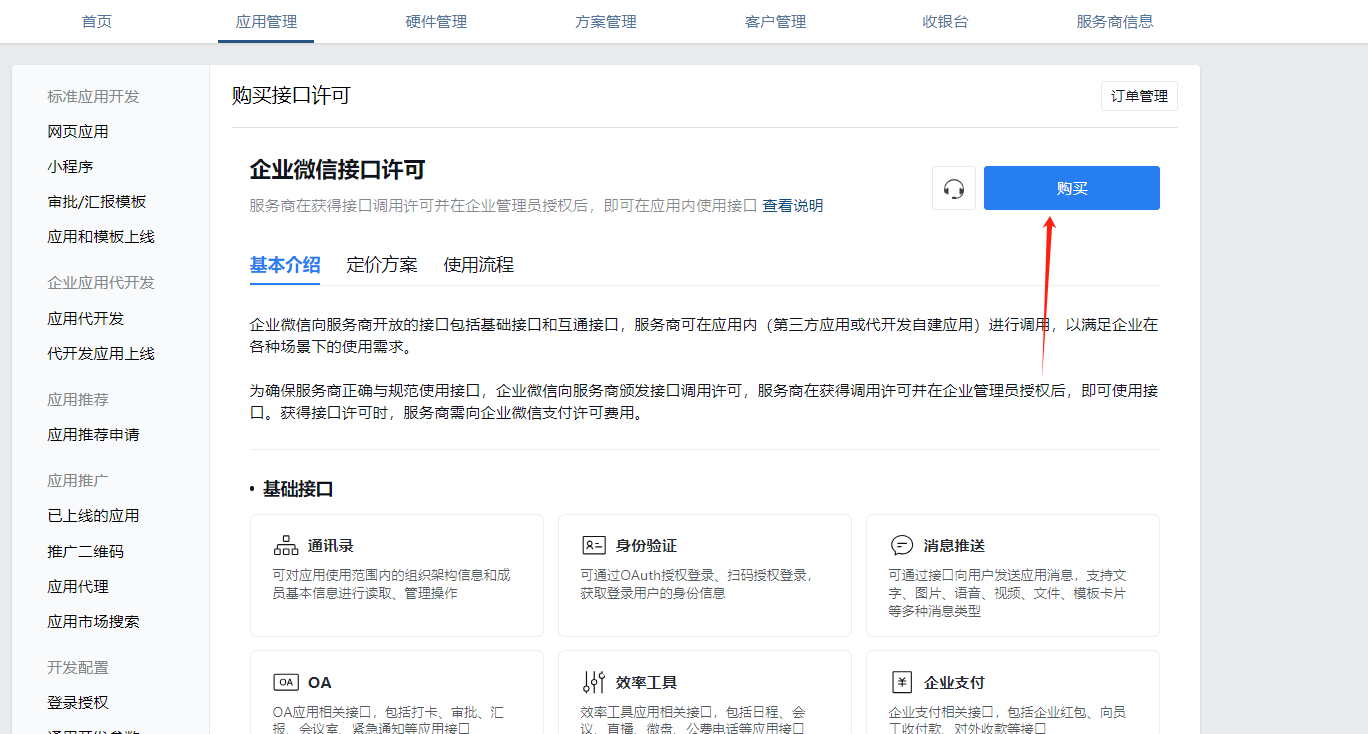Click the 企业支付 yen icon
1368x734 pixels.
coord(902,682)
